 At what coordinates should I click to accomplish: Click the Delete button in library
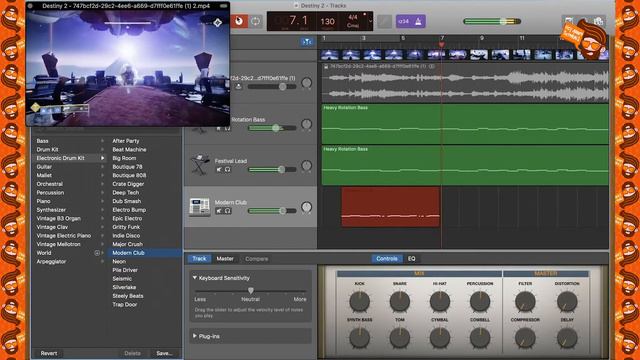tap(132, 353)
